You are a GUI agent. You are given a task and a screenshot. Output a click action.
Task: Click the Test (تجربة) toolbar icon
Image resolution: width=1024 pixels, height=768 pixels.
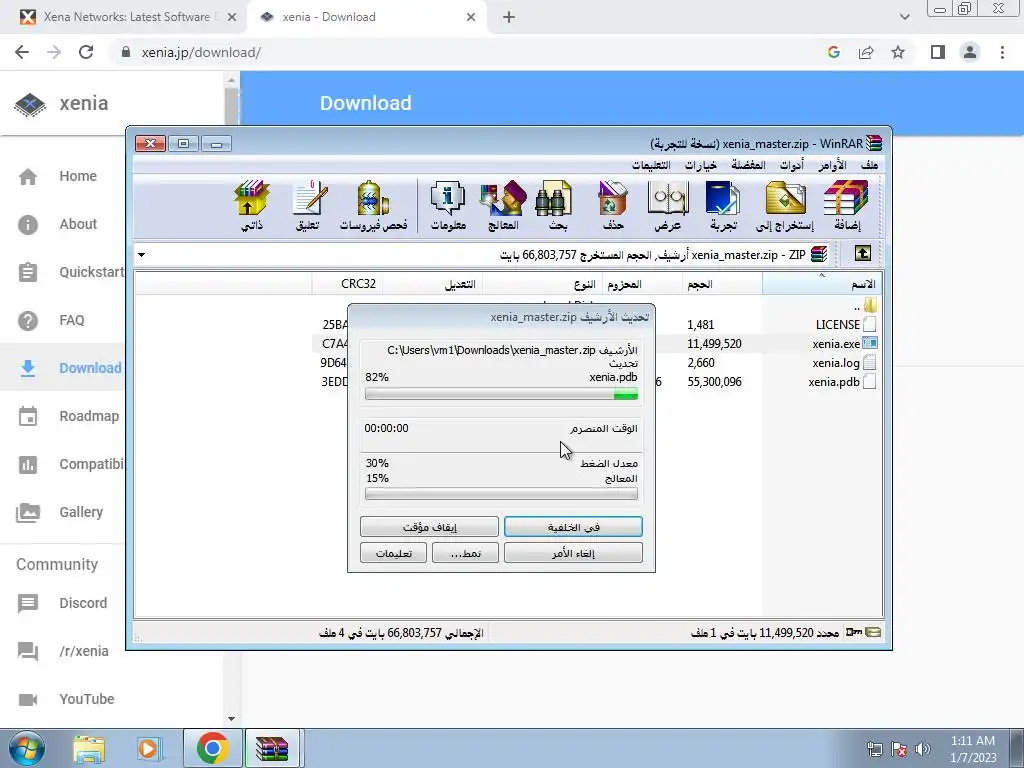[x=723, y=206]
